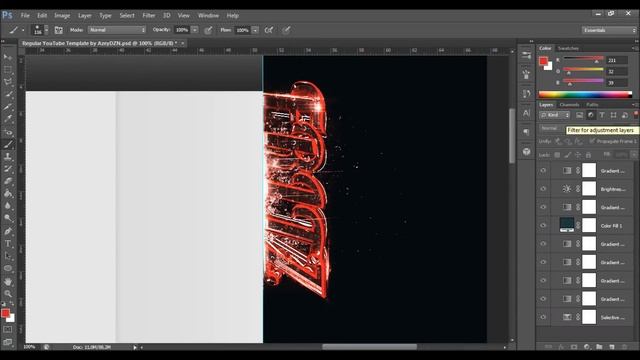The height and width of the screenshot is (360, 640).
Task: Open the File menu
Action: [x=25, y=16]
